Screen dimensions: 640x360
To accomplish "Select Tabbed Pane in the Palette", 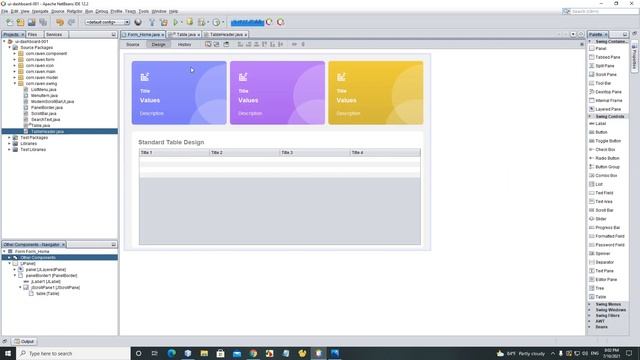I will point(608,57).
